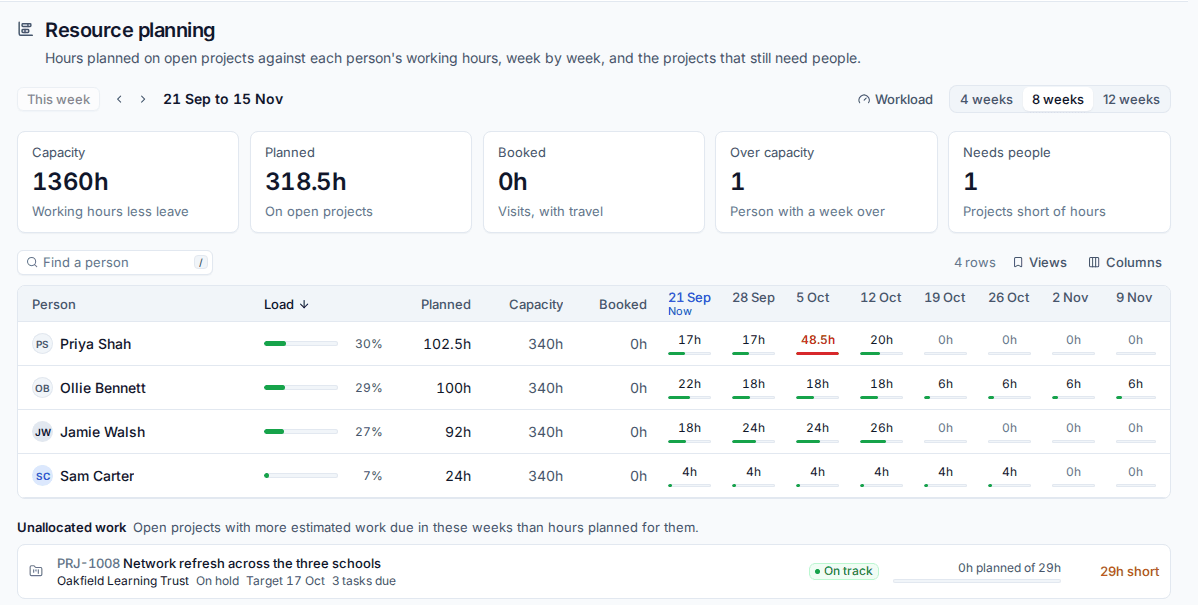Sort by the Load column header
The width and height of the screenshot is (1198, 605).
pyautogui.click(x=286, y=304)
